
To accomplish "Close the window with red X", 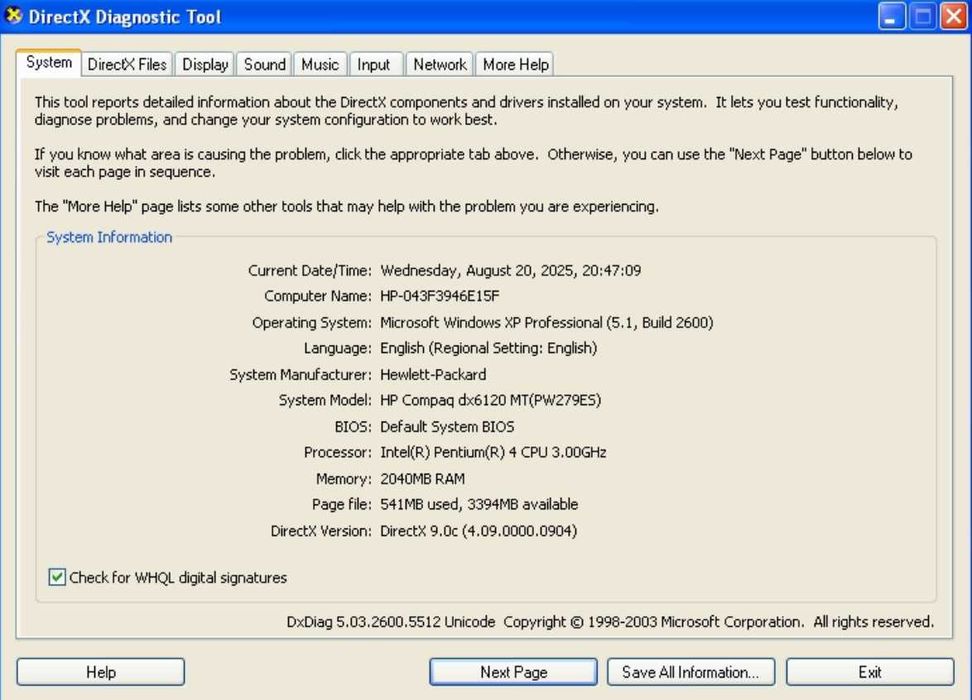I will 953,16.
